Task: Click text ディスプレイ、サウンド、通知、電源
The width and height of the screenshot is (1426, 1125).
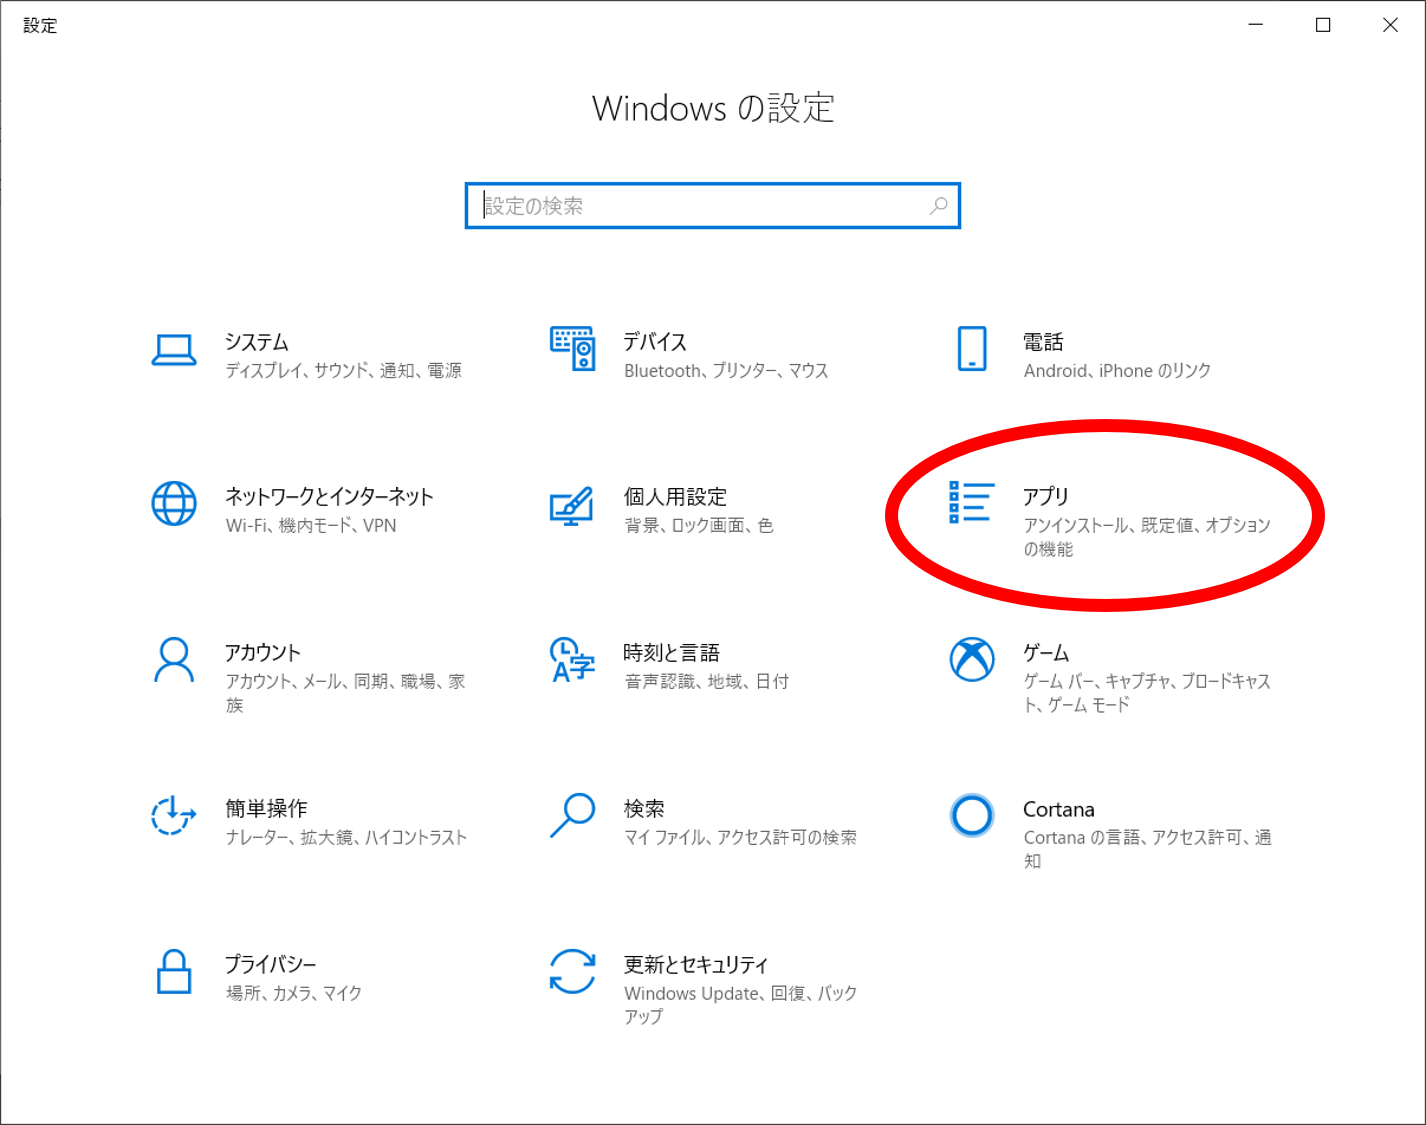Action: coord(344,371)
